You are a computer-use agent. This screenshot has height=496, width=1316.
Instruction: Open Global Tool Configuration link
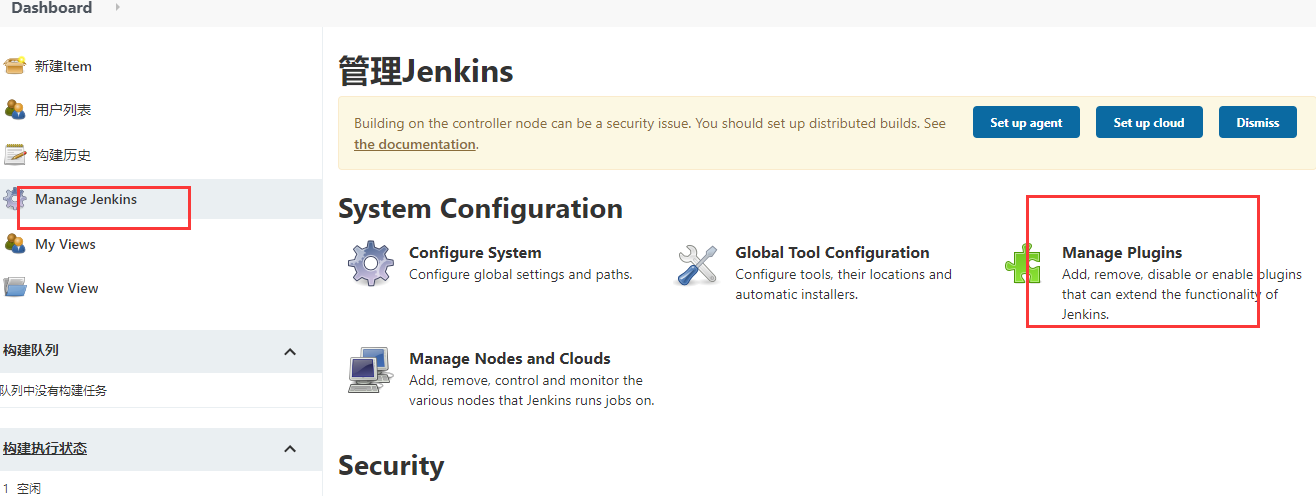832,252
